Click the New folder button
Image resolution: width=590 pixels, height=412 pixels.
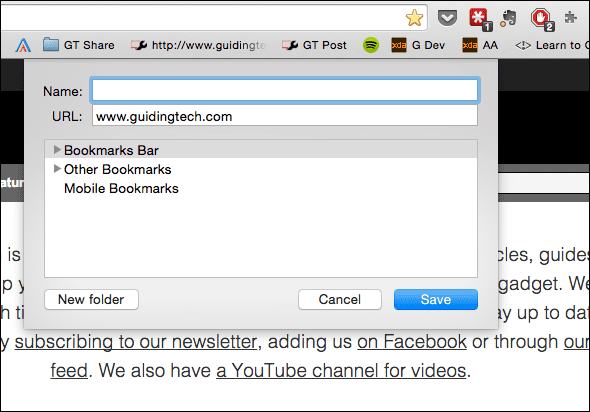click(x=91, y=299)
